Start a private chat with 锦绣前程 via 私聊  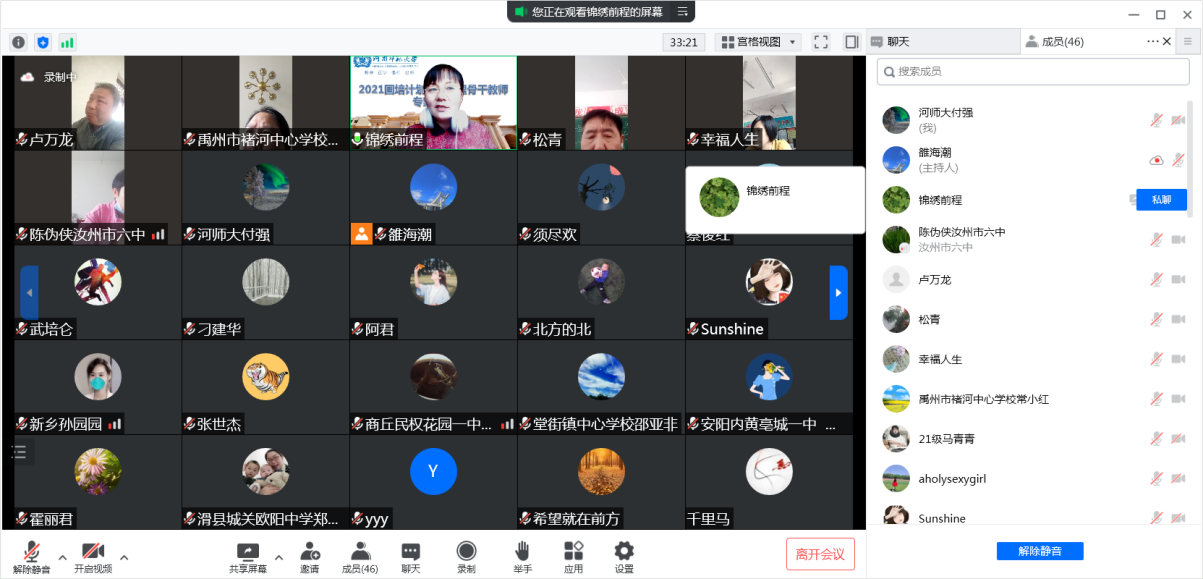point(1160,199)
